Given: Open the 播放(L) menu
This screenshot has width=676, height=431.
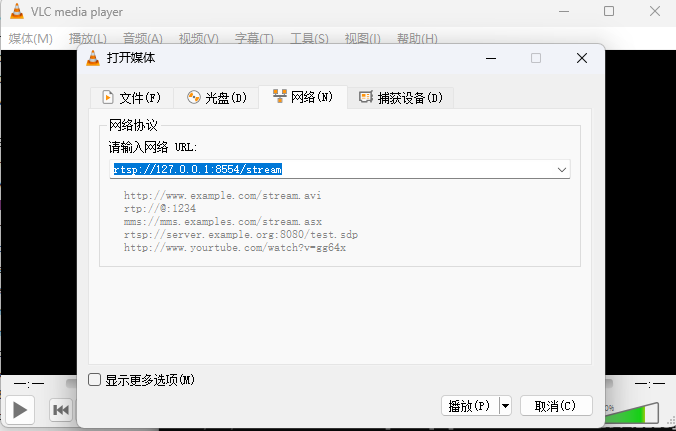Looking at the screenshot, I should [x=88, y=39].
